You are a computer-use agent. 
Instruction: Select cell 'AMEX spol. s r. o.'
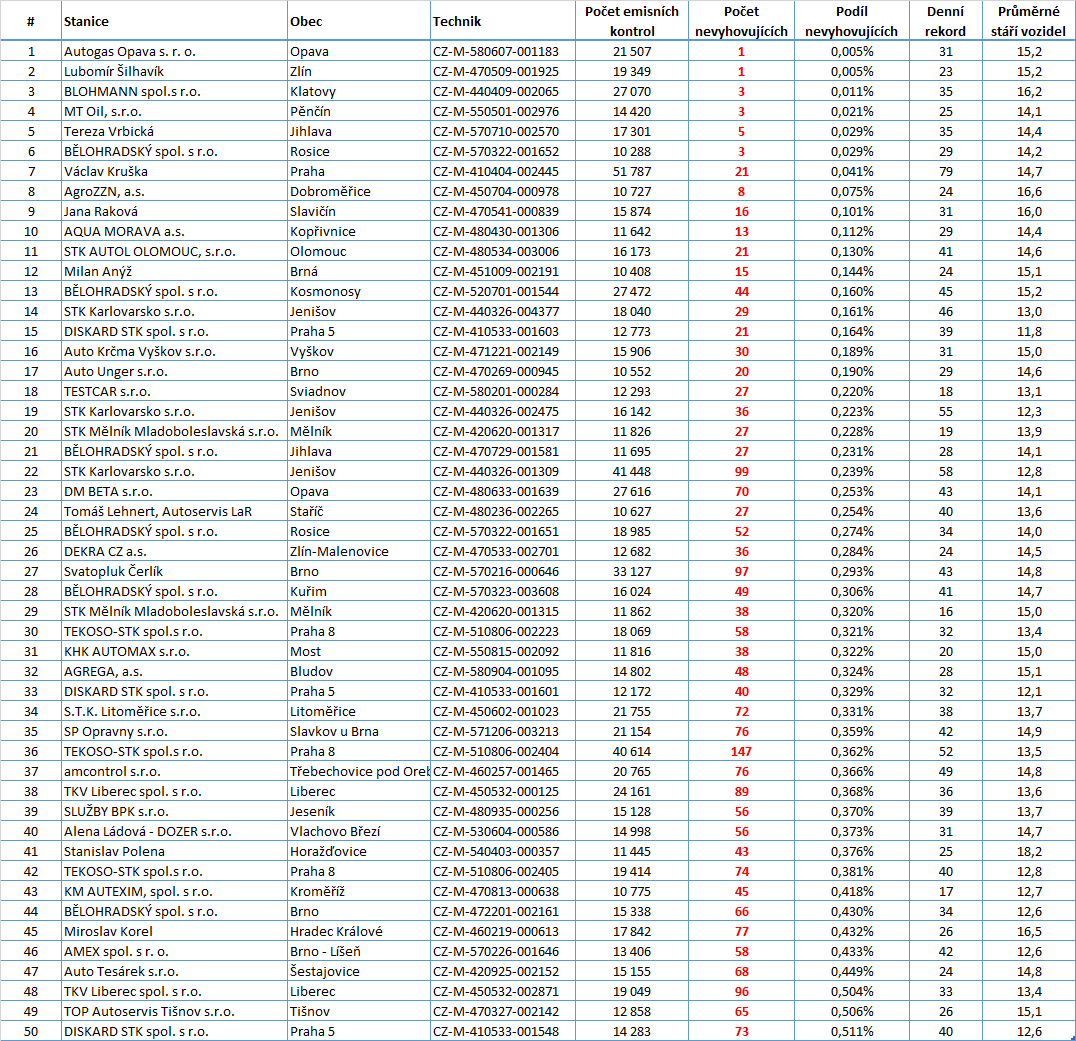point(174,951)
